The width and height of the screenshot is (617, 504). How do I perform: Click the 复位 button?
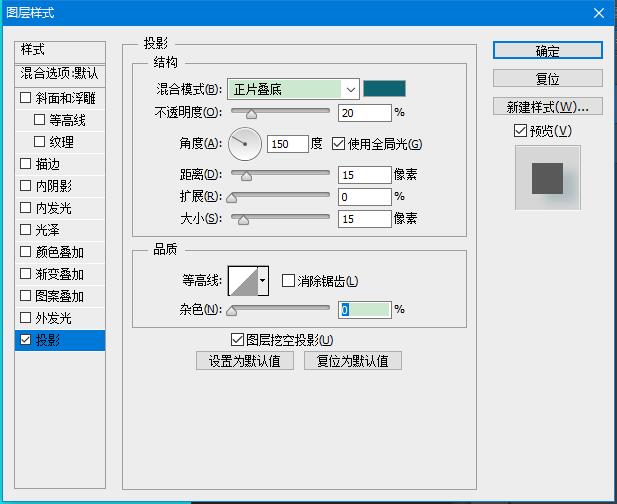pos(548,79)
